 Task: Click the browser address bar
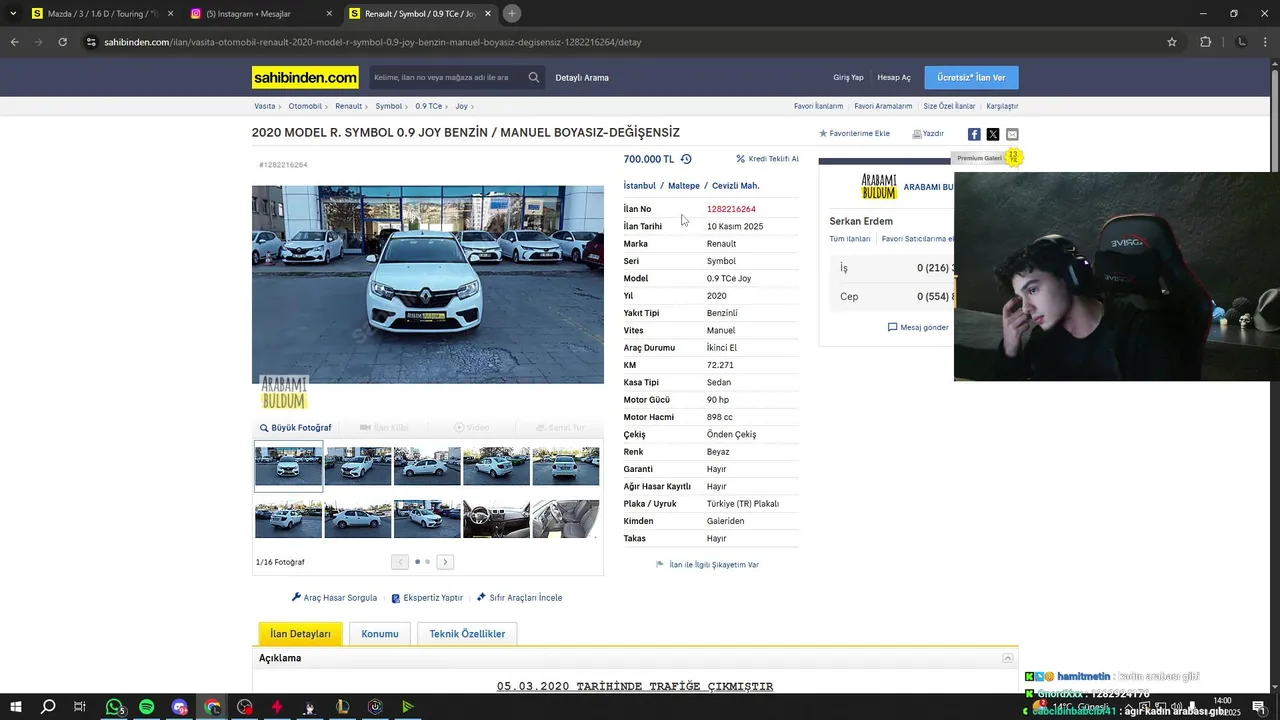click(620, 42)
